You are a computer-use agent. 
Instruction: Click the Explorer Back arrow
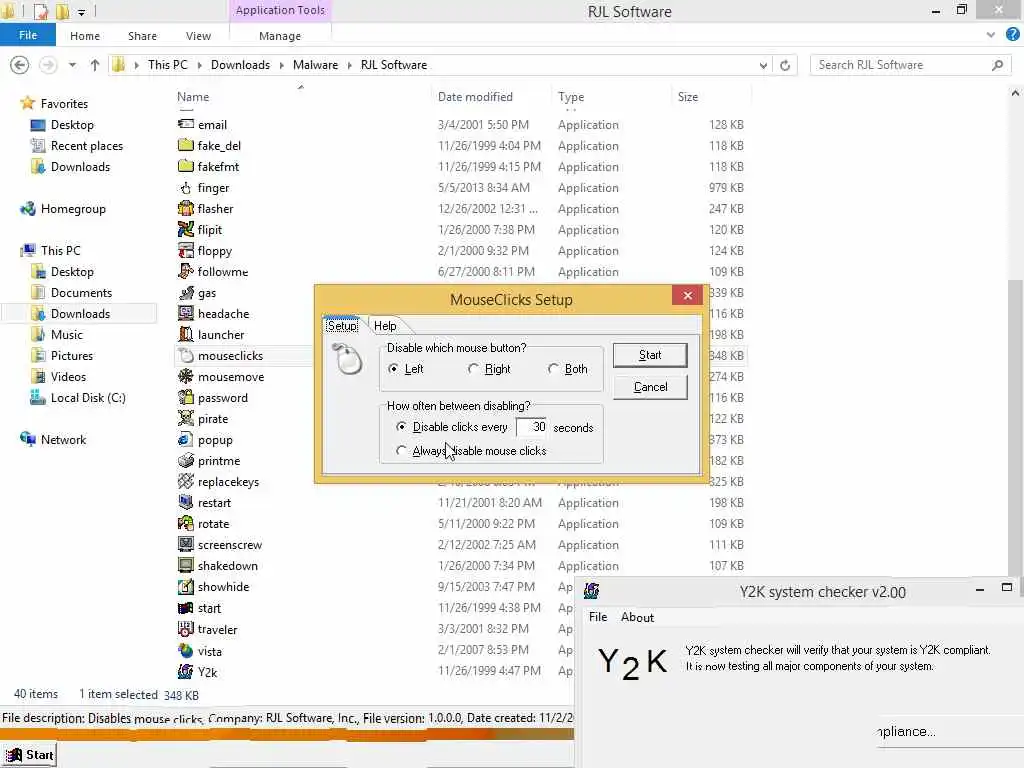point(20,65)
